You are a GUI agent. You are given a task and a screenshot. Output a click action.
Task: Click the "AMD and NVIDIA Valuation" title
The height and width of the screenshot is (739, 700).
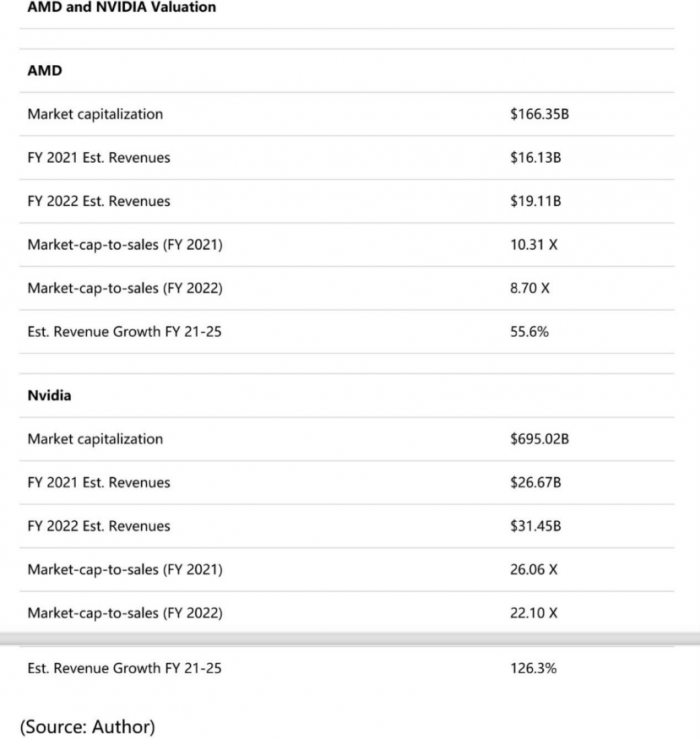[121, 7]
